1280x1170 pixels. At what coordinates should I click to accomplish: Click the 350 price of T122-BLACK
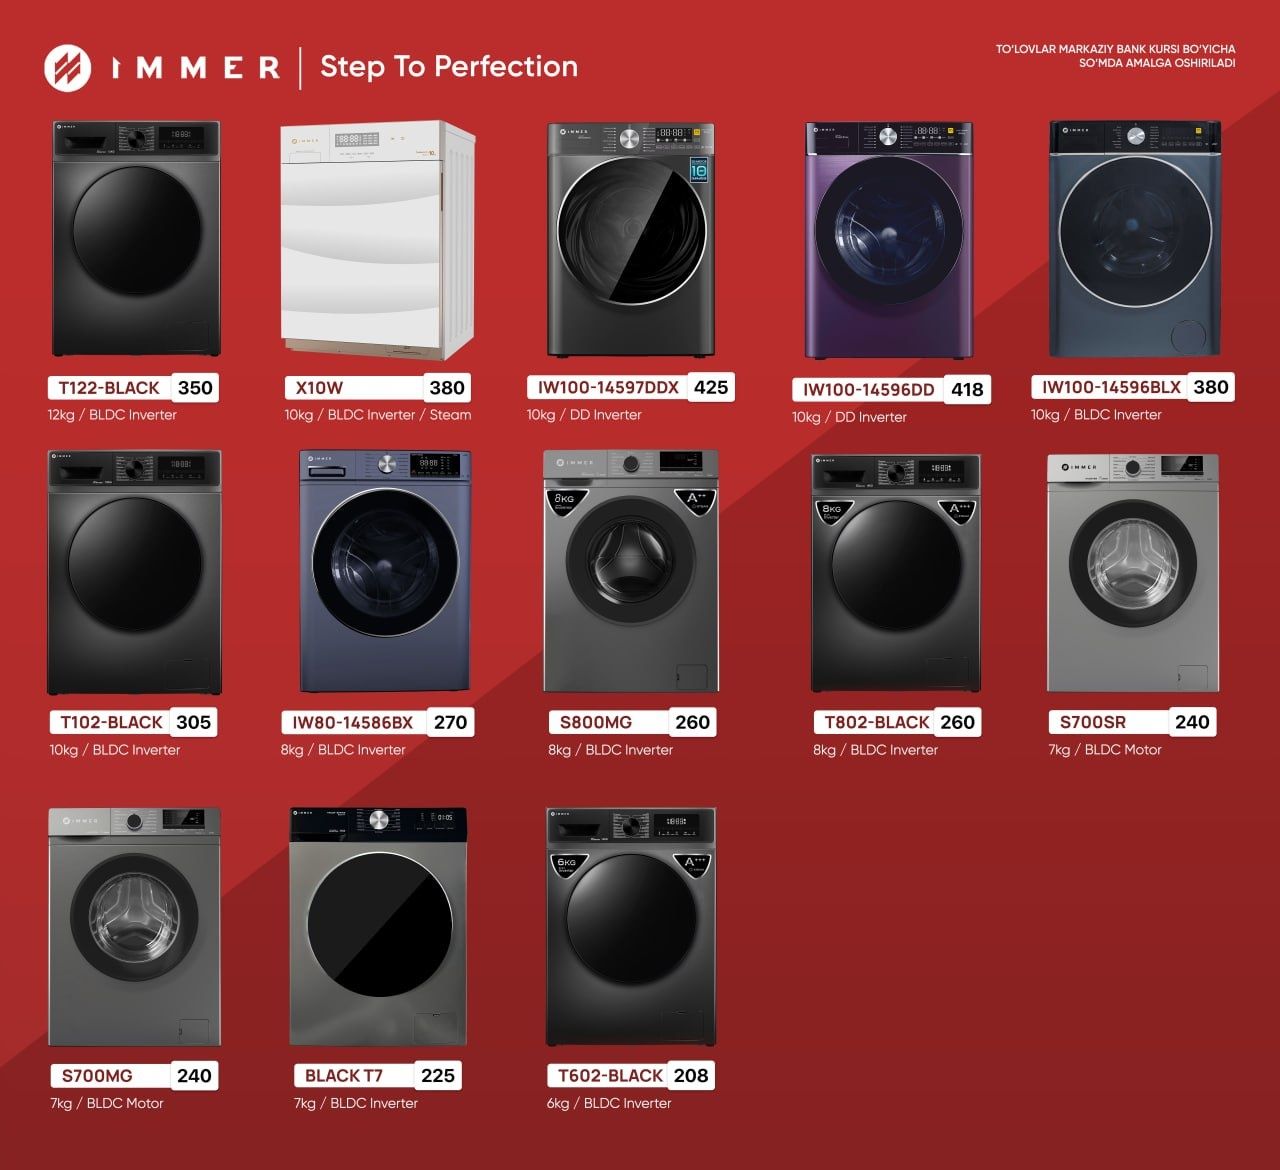click(195, 388)
